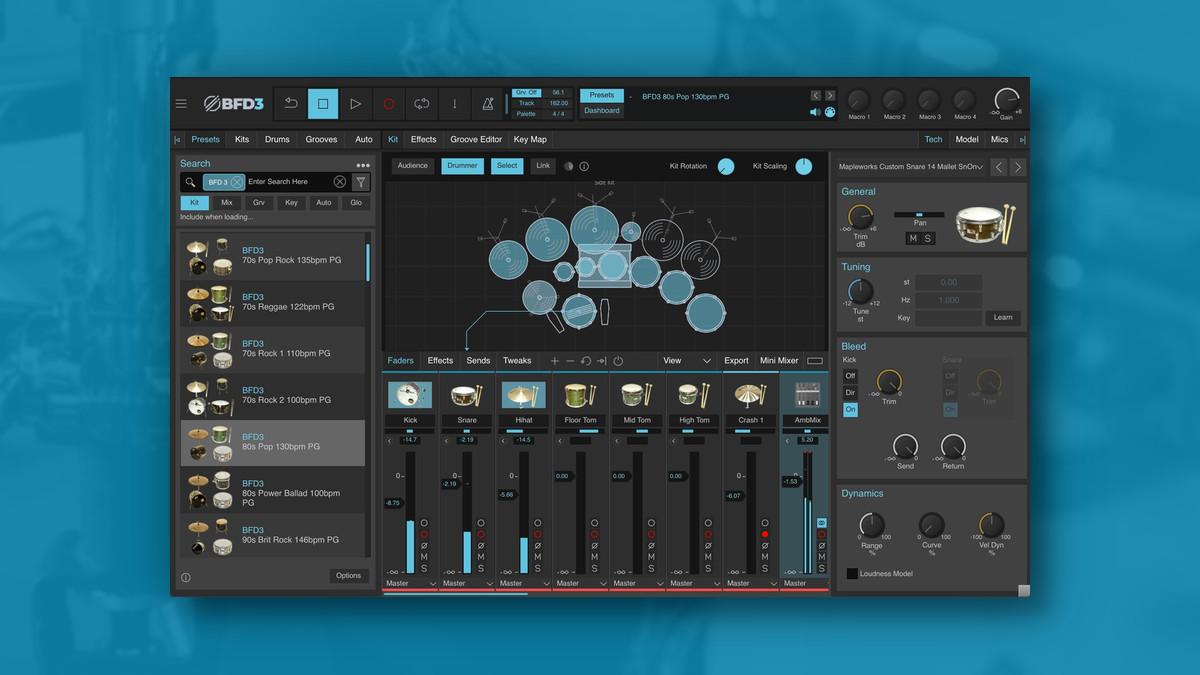Select previous drum in Tech panel

coord(998,167)
